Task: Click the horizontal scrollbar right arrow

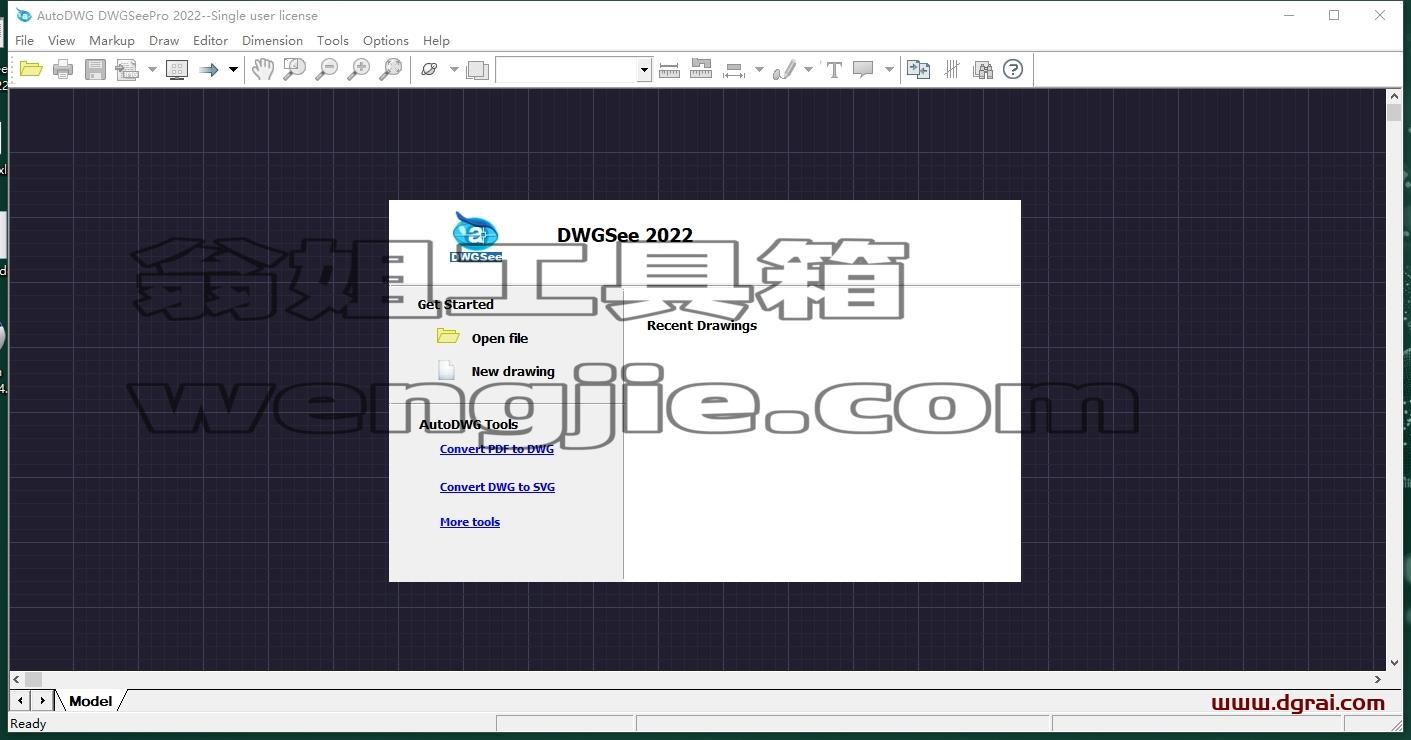Action: 1379,679
